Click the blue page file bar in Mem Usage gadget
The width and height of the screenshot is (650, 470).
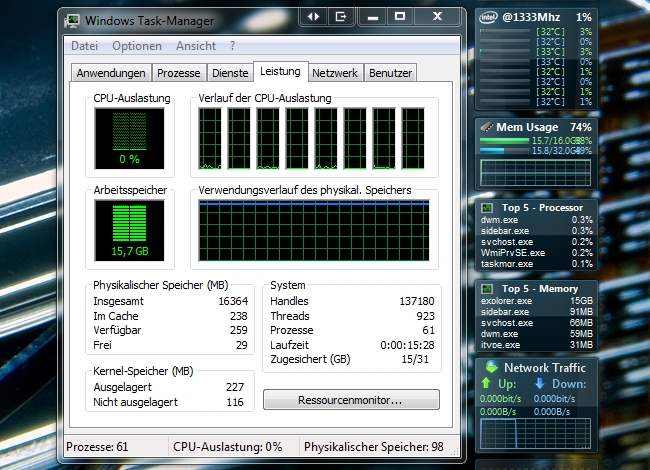tap(504, 151)
